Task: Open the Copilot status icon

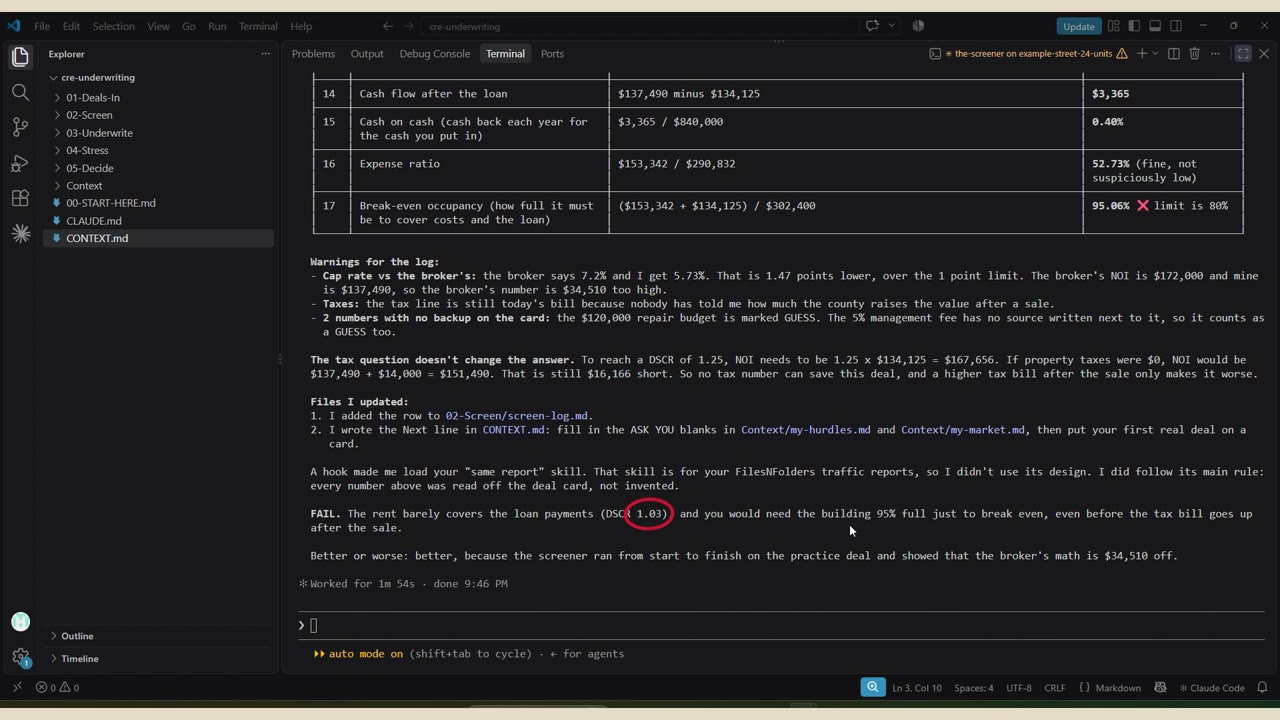Action: click(x=1160, y=688)
